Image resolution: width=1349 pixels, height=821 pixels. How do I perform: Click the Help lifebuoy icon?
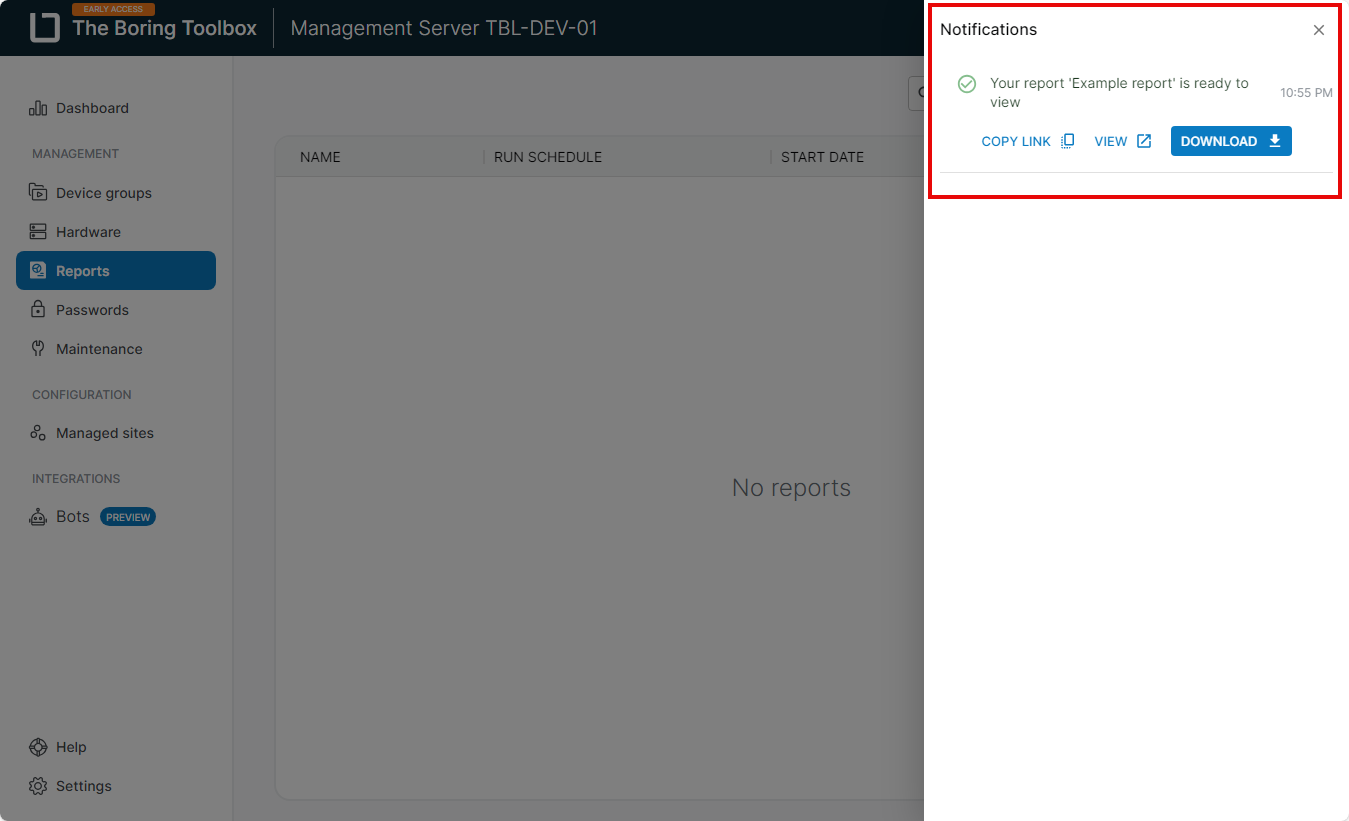[x=38, y=747]
